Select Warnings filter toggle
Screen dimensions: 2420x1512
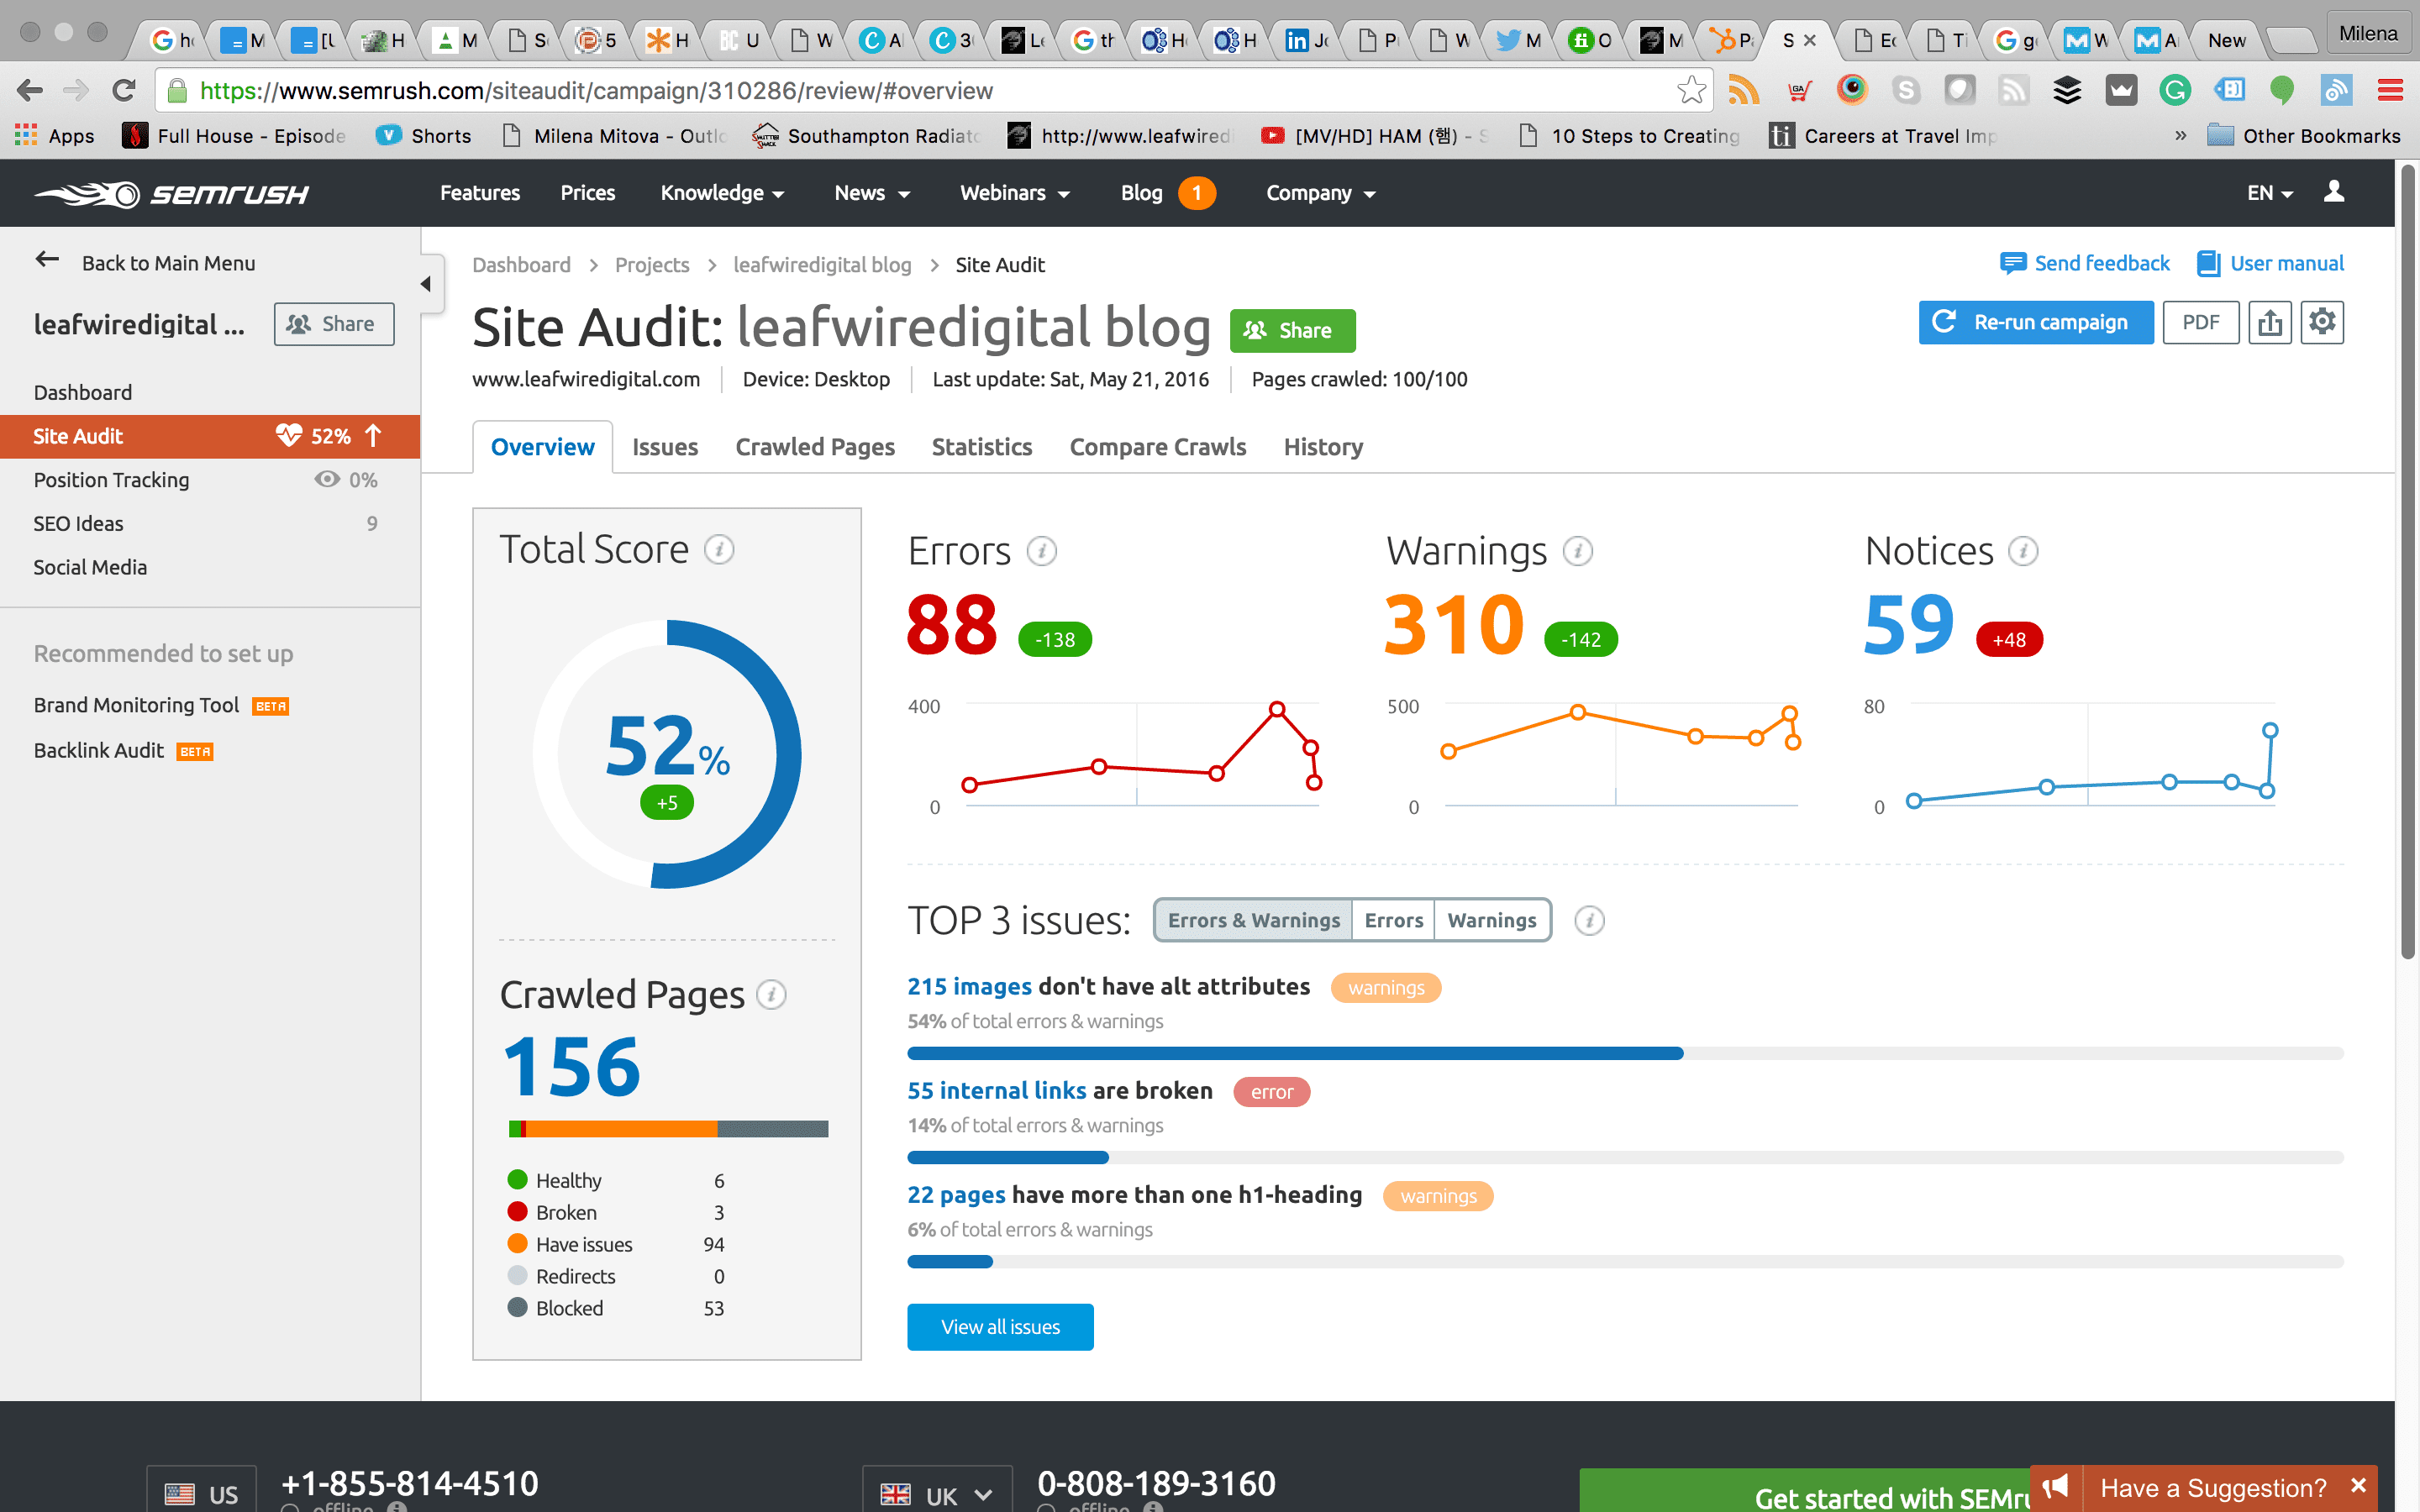[1491, 920]
